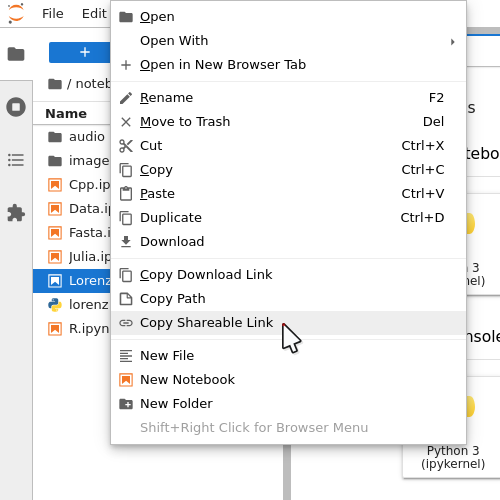Click the clipboard icon beside Paste
Viewport: 500px width, 500px height.
click(126, 194)
